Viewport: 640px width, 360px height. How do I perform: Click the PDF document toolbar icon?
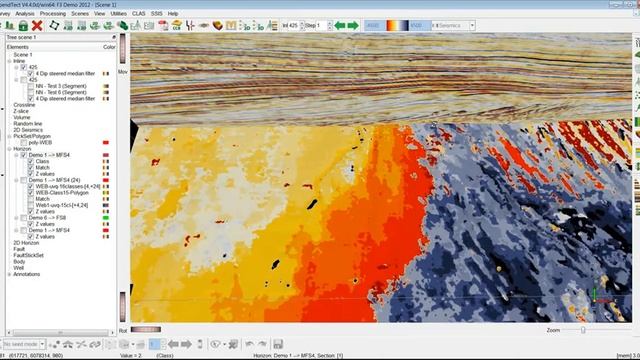click(163, 26)
